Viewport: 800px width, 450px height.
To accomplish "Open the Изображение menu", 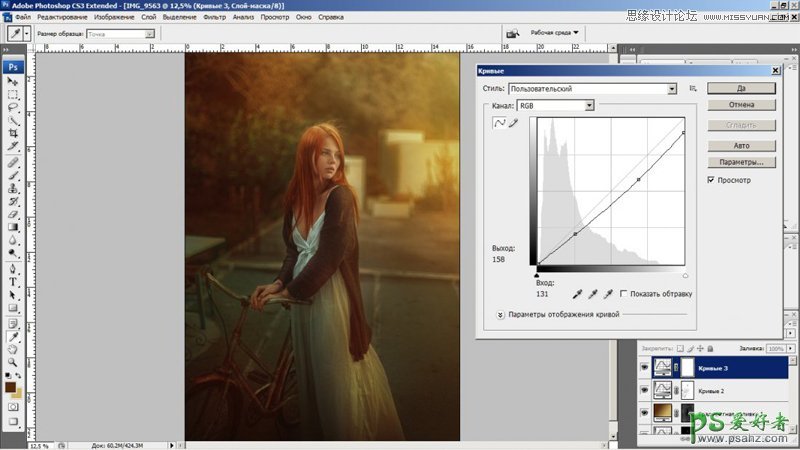I will click(114, 17).
